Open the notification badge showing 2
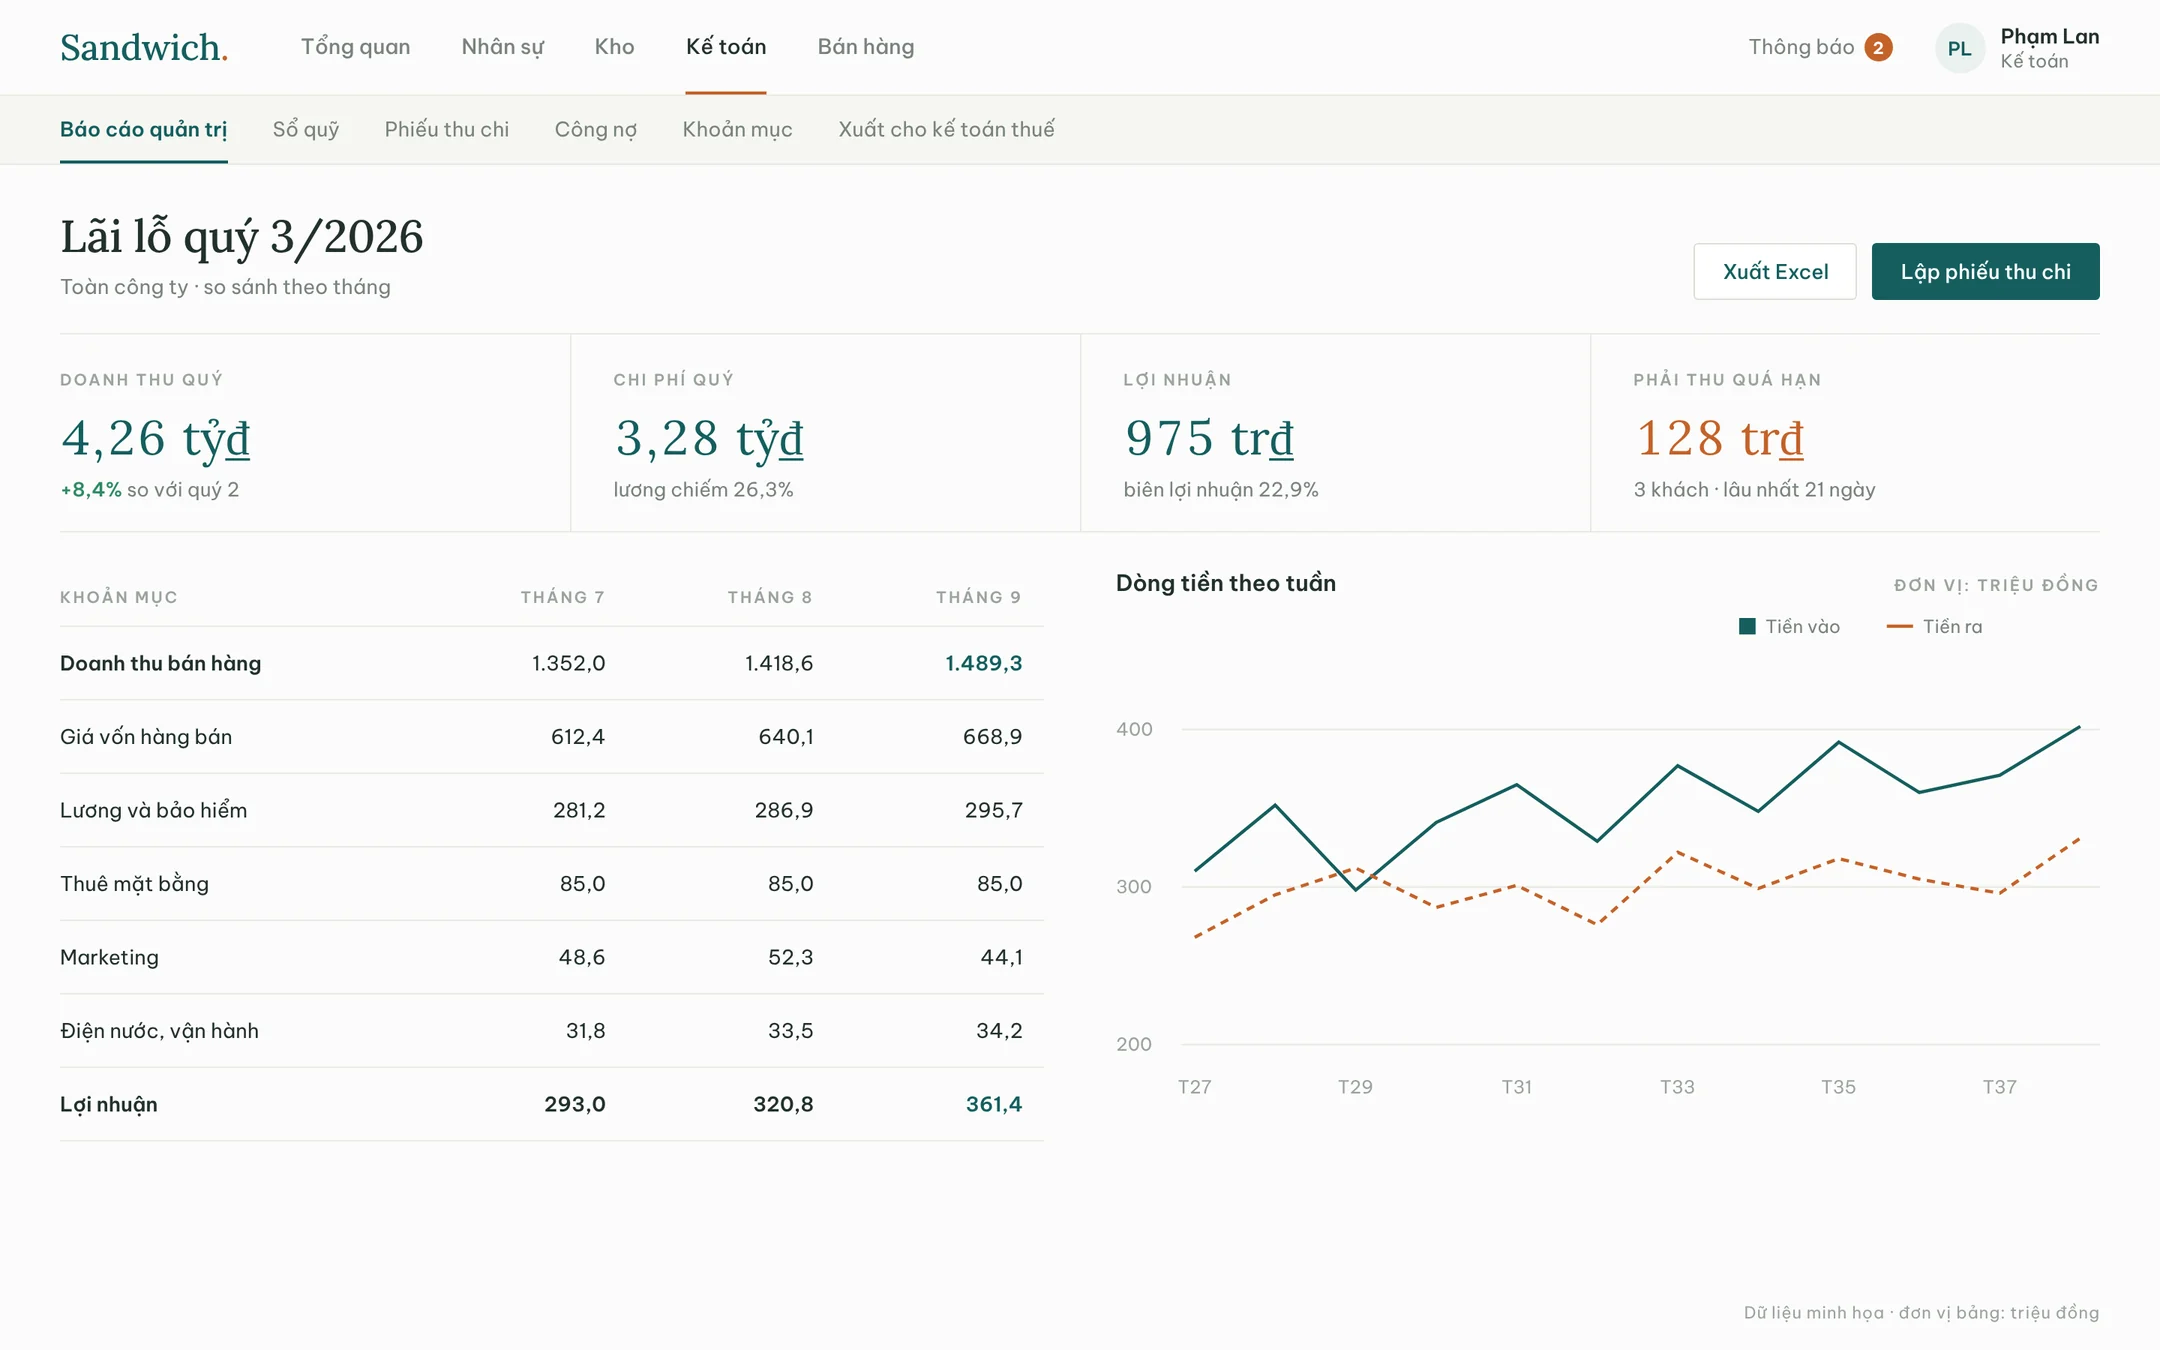Viewport: 2160px width, 1350px height. click(x=1878, y=47)
